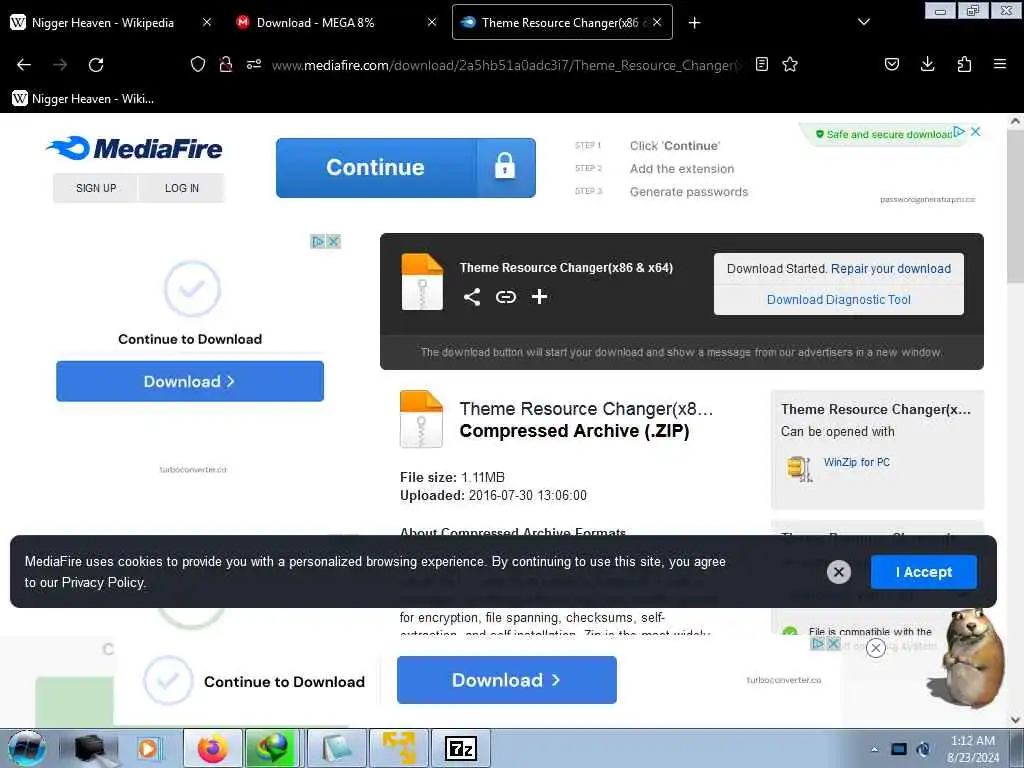The image size is (1024, 768).
Task: Close the bottom banner ad circle X
Action: (876, 647)
